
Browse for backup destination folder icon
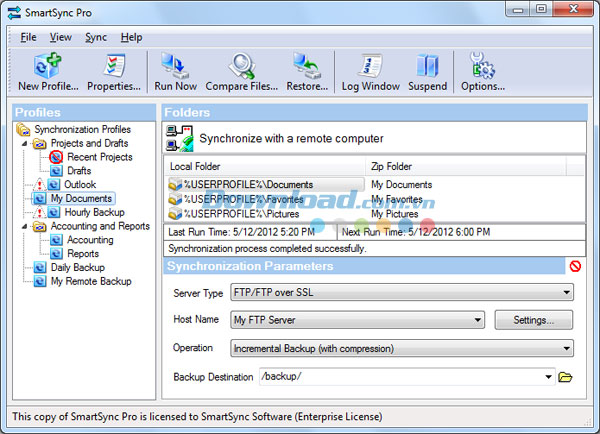565,377
